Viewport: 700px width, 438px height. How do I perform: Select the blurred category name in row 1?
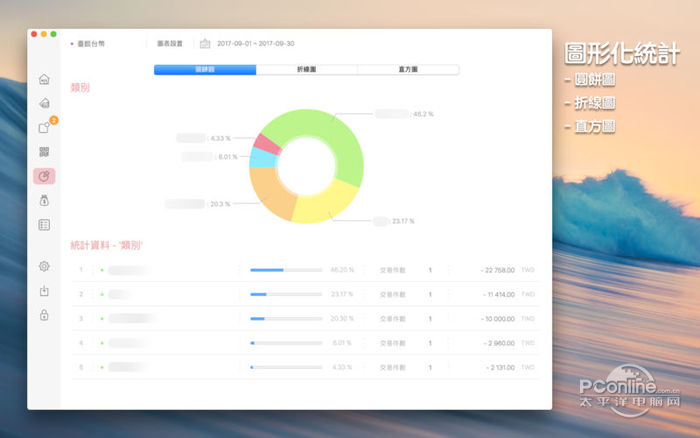coord(129,270)
